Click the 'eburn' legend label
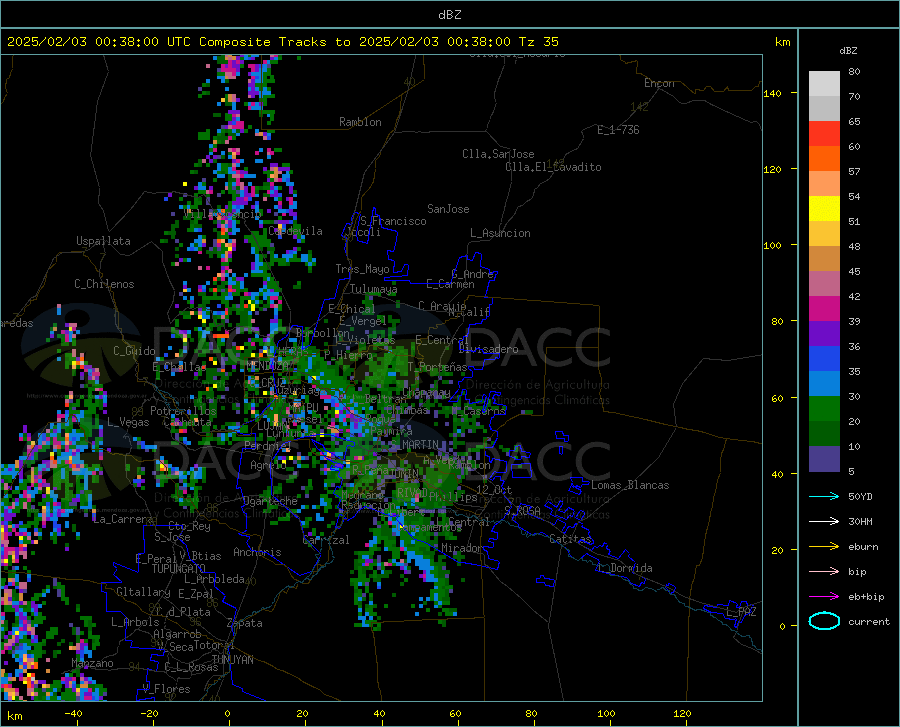900x727 pixels. pyautogui.click(x=863, y=547)
